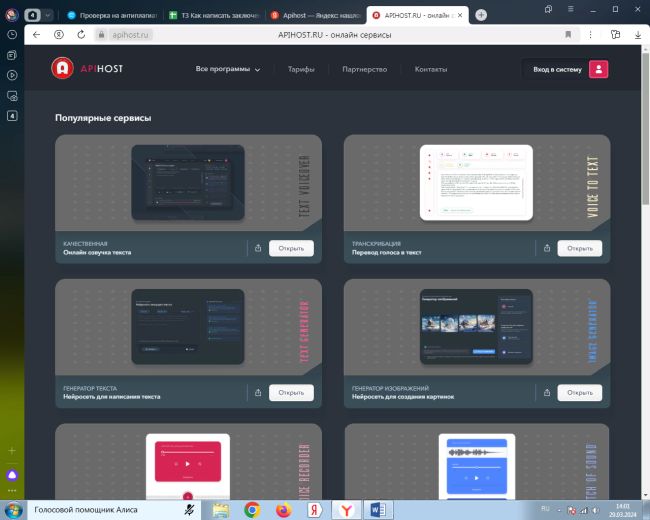Open the browser three-dot menu

pos(590,35)
